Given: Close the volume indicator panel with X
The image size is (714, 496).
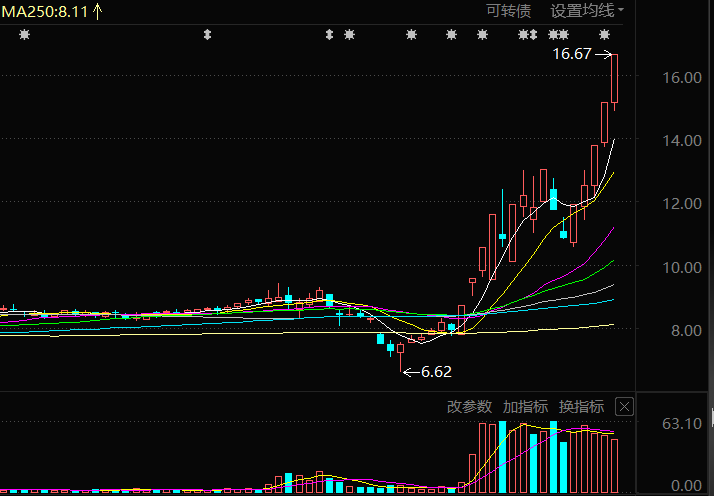Looking at the screenshot, I should (624, 406).
